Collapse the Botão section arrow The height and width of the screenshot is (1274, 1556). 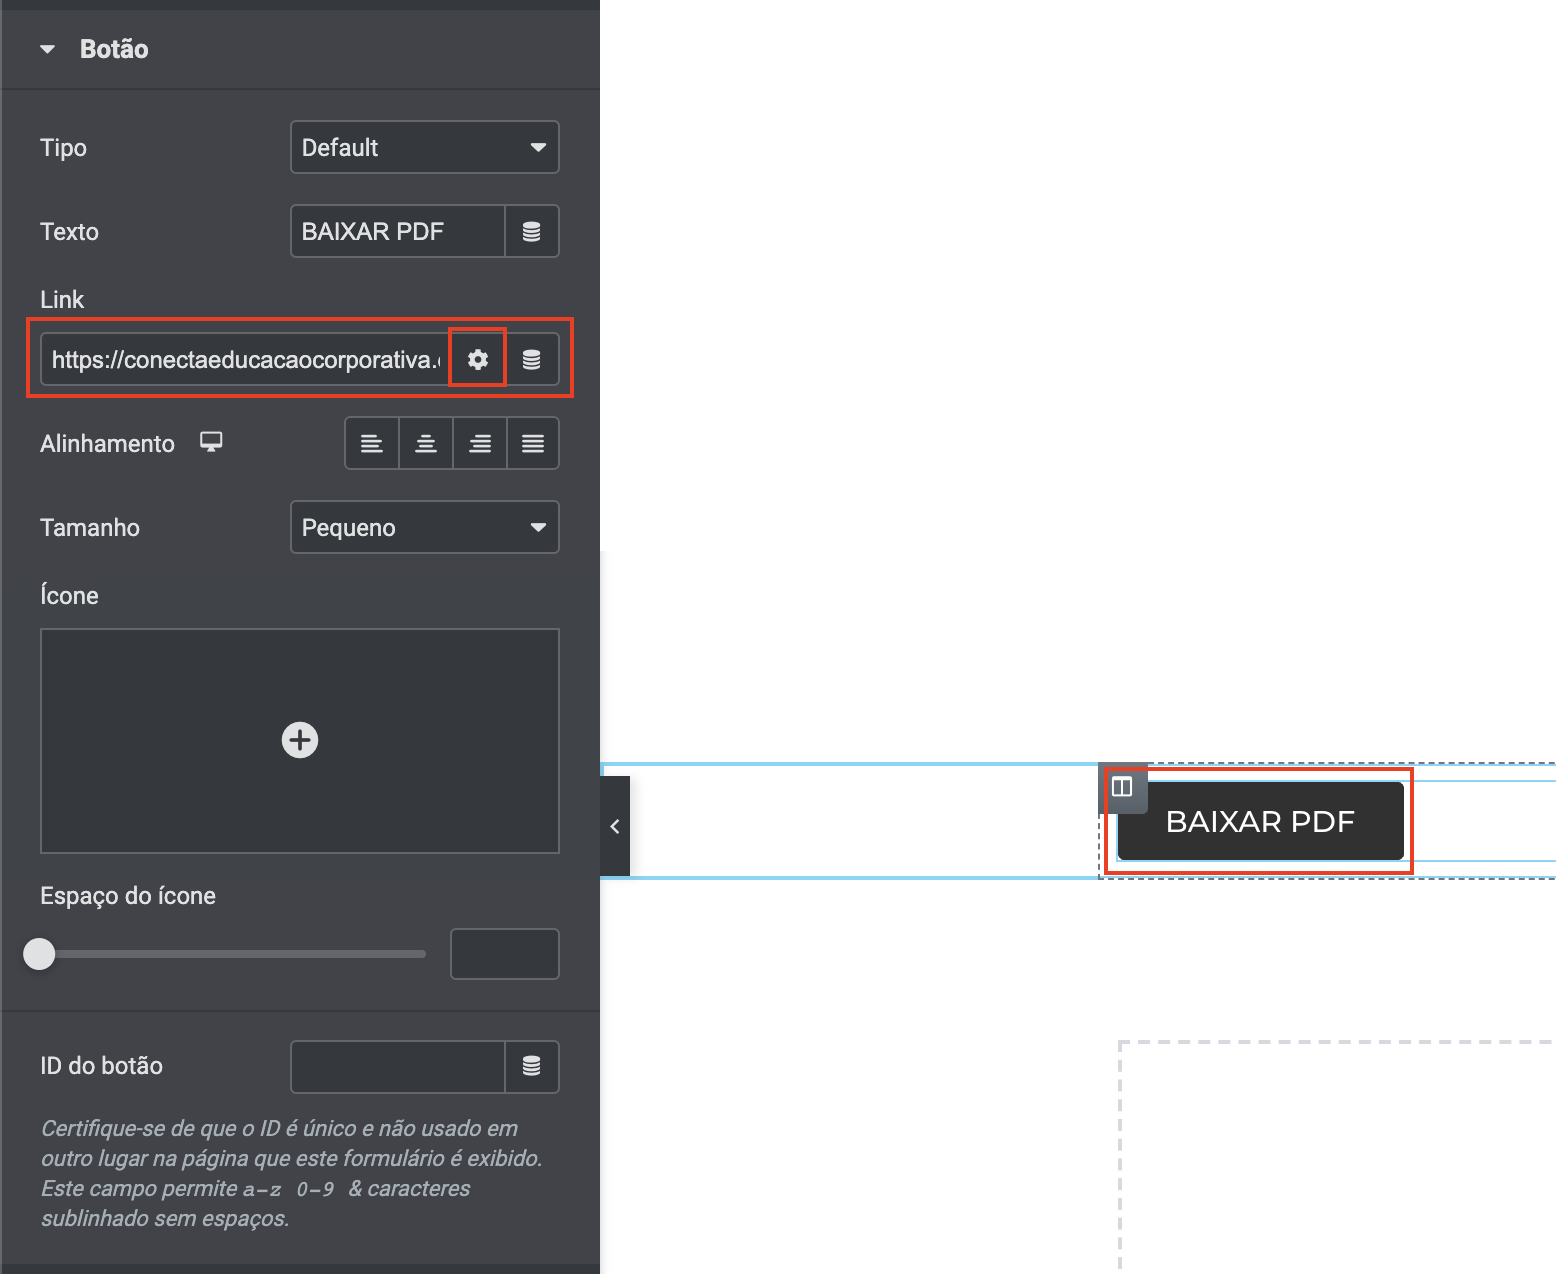(x=47, y=49)
